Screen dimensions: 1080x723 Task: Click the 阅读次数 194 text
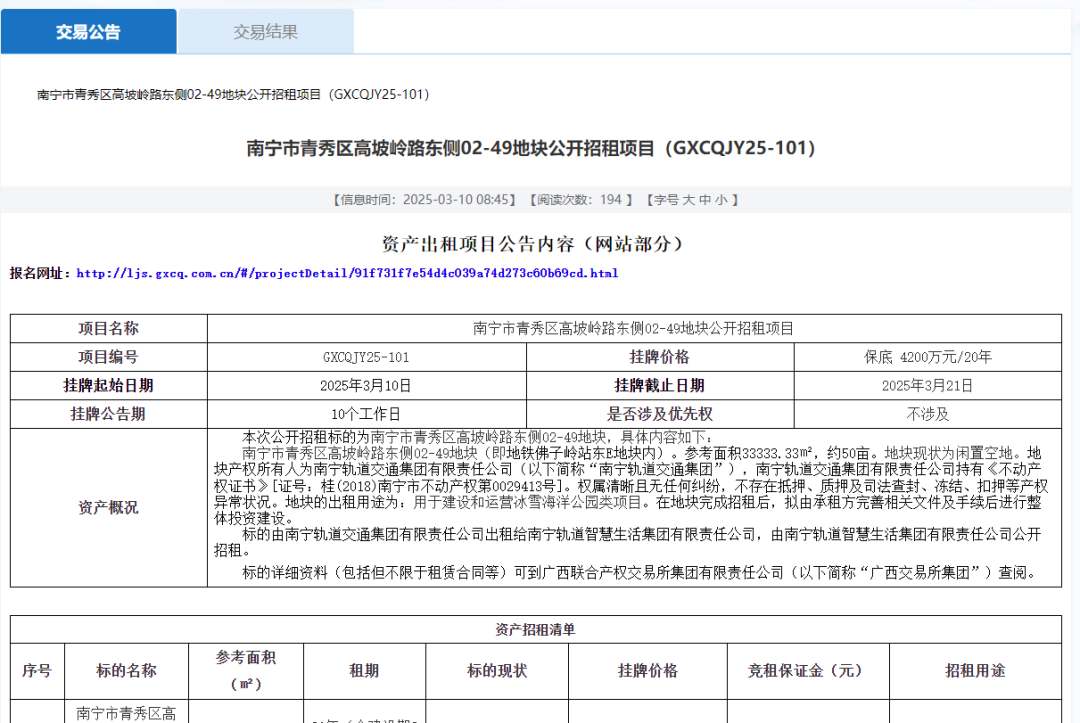[x=580, y=200]
